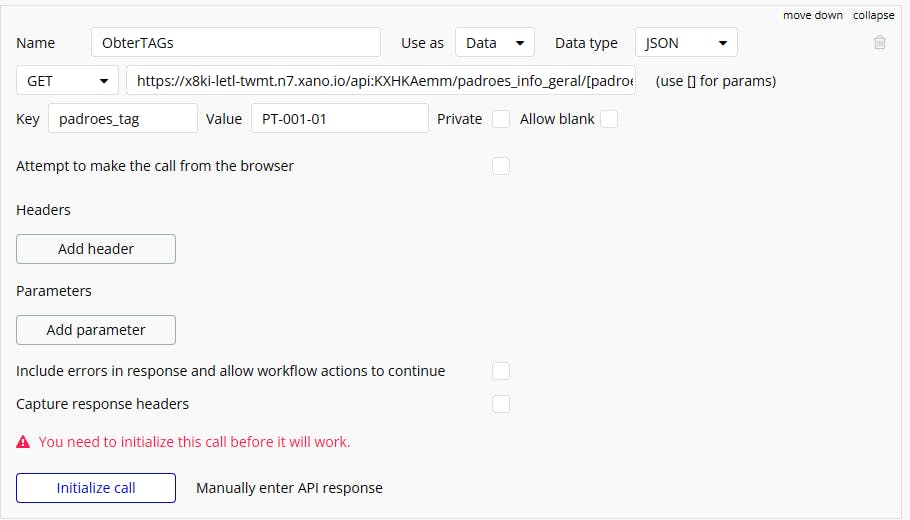This screenshot has width=910, height=520.
Task: Click the 'move down' link
Action: point(812,15)
